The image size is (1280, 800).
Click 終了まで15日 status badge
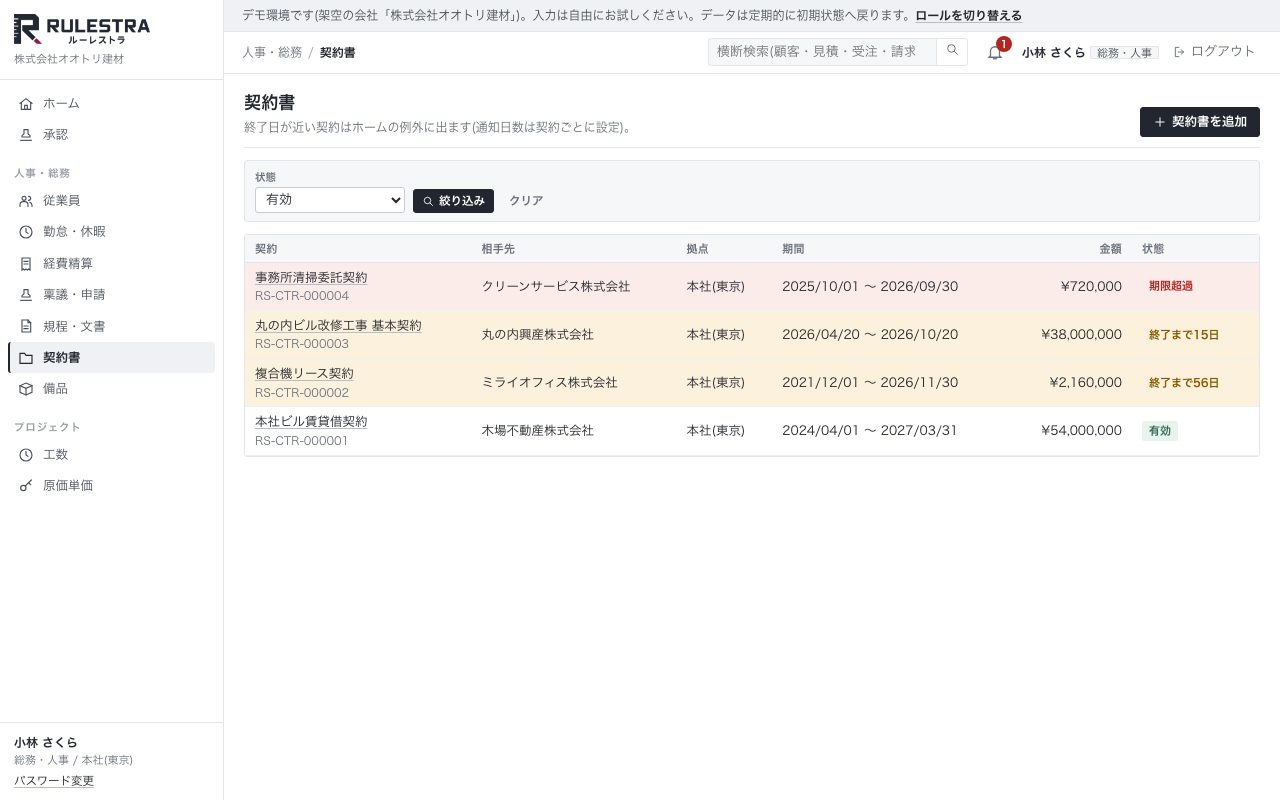[1184, 335]
